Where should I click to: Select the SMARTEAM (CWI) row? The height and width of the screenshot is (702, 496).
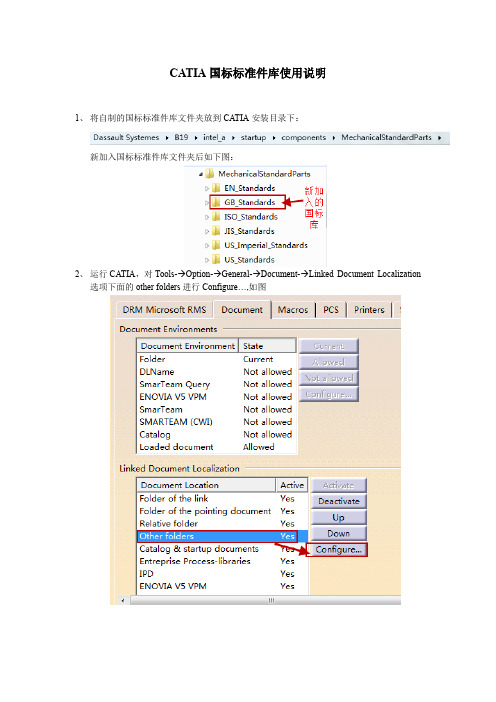coord(216,422)
